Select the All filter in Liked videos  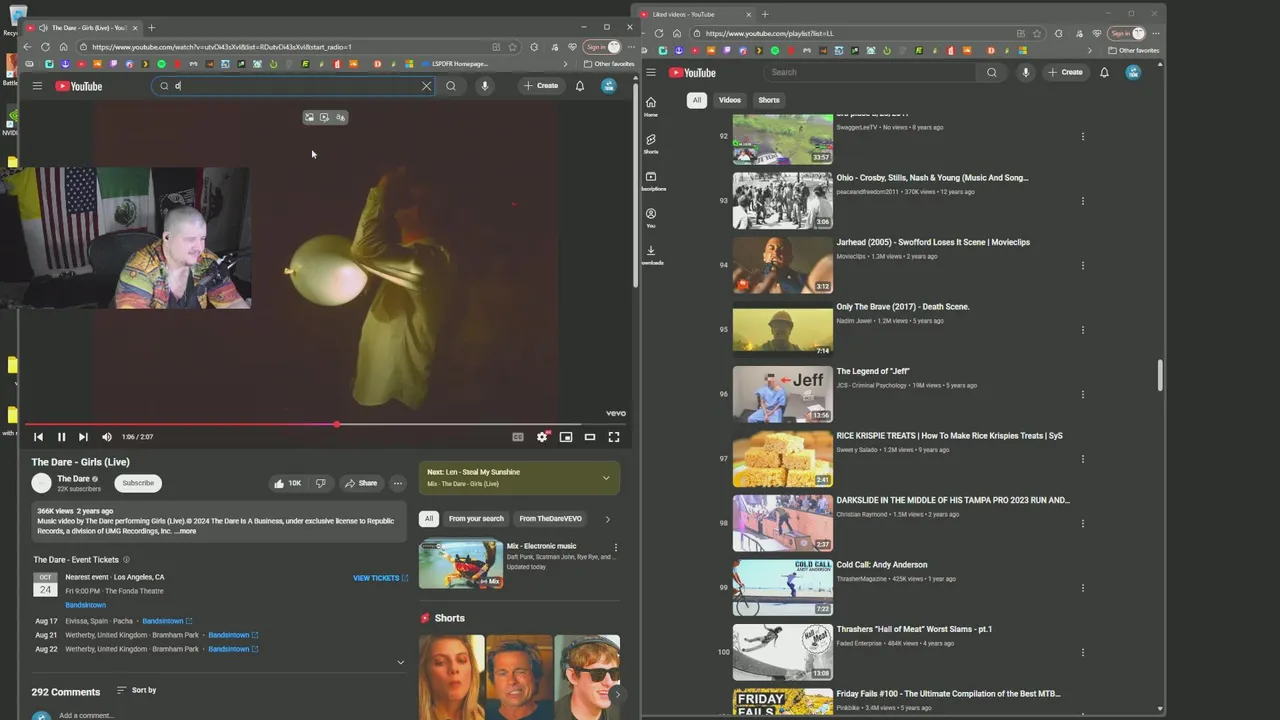[696, 100]
